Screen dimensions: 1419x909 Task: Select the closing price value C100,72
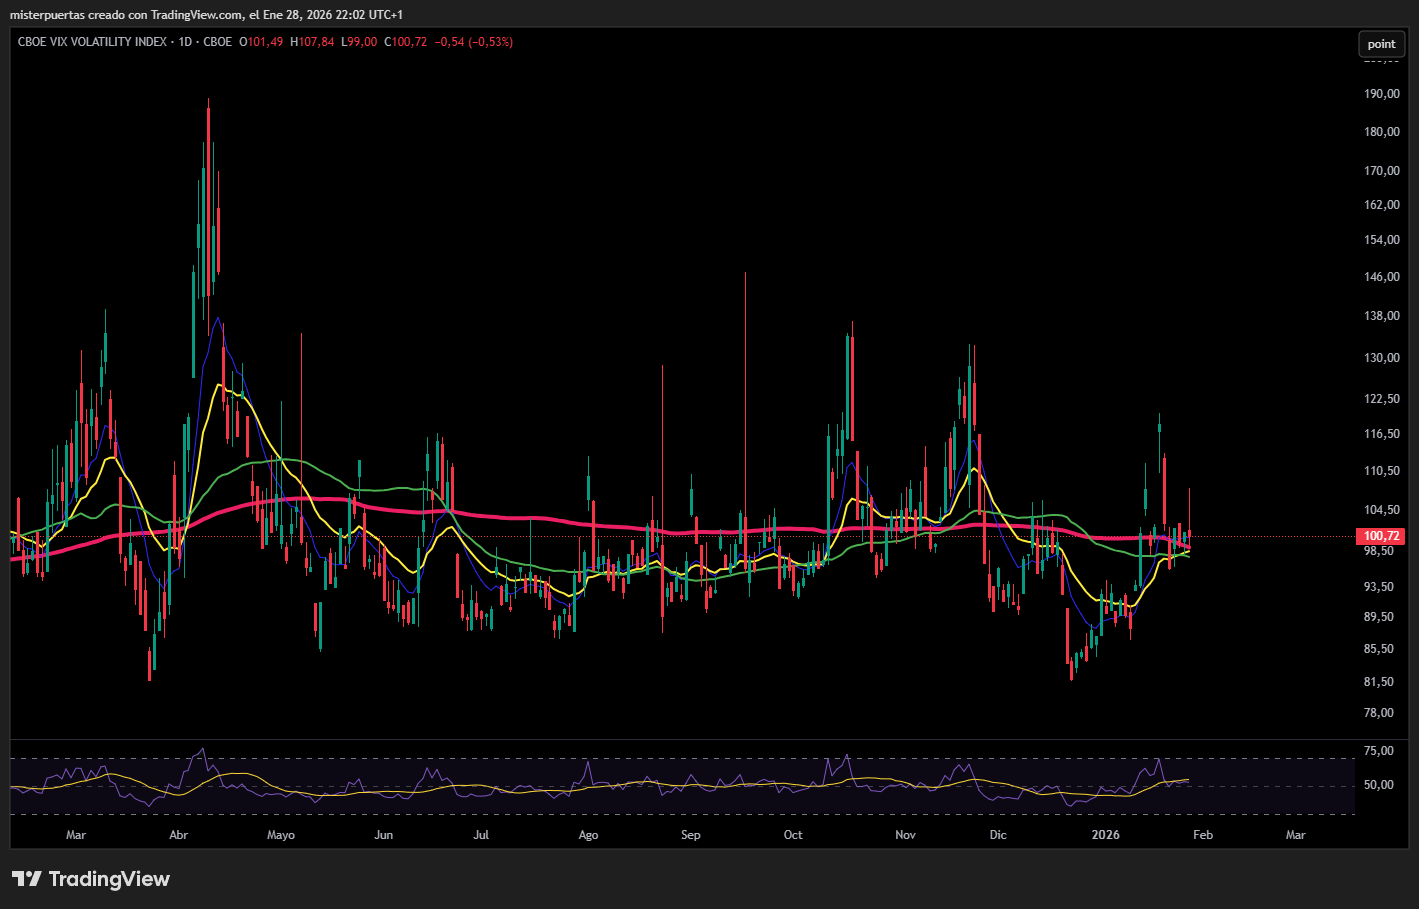point(406,42)
